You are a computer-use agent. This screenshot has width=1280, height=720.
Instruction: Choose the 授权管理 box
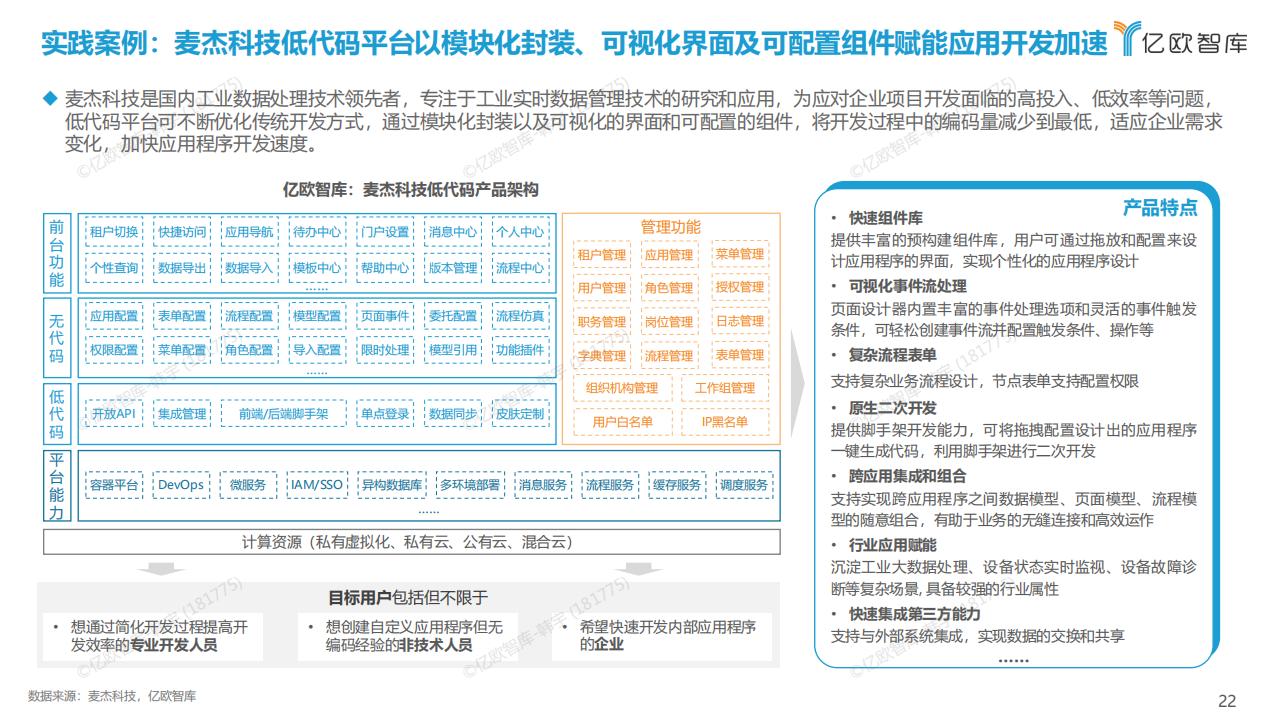click(740, 288)
